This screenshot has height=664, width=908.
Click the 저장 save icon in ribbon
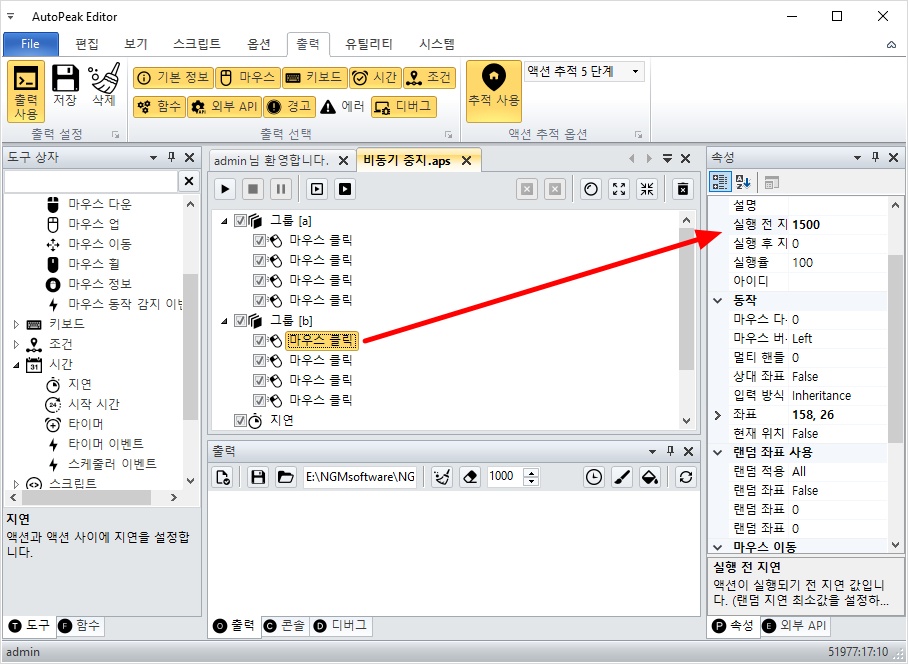tap(65, 86)
